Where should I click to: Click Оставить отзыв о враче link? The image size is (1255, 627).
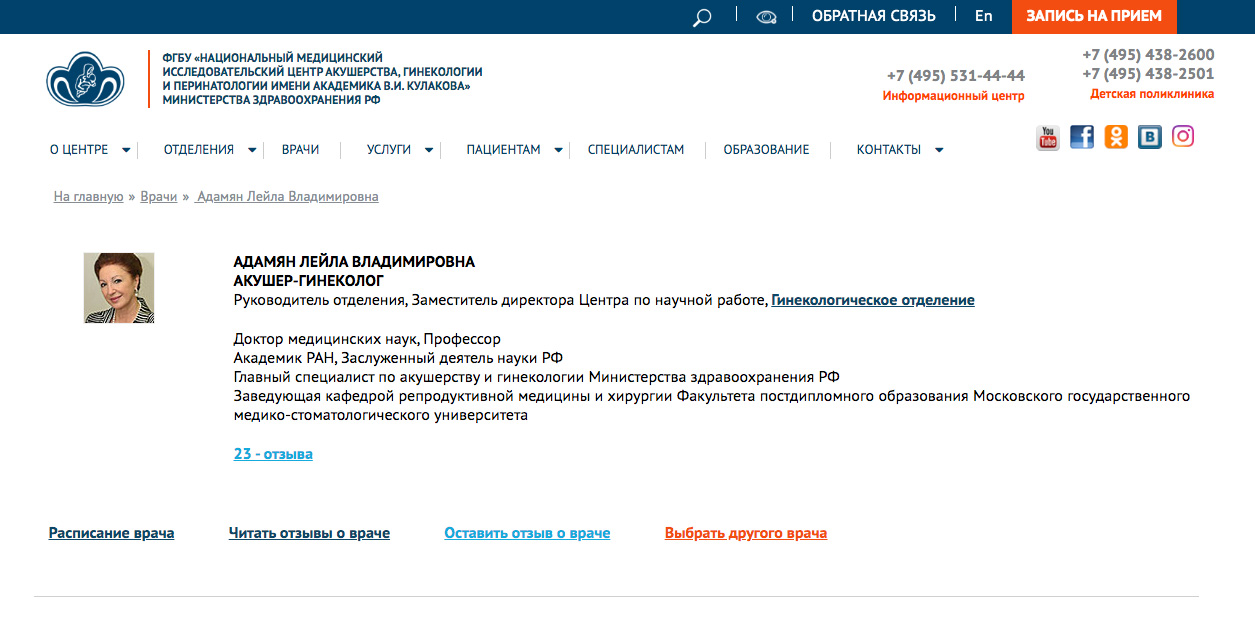527,533
